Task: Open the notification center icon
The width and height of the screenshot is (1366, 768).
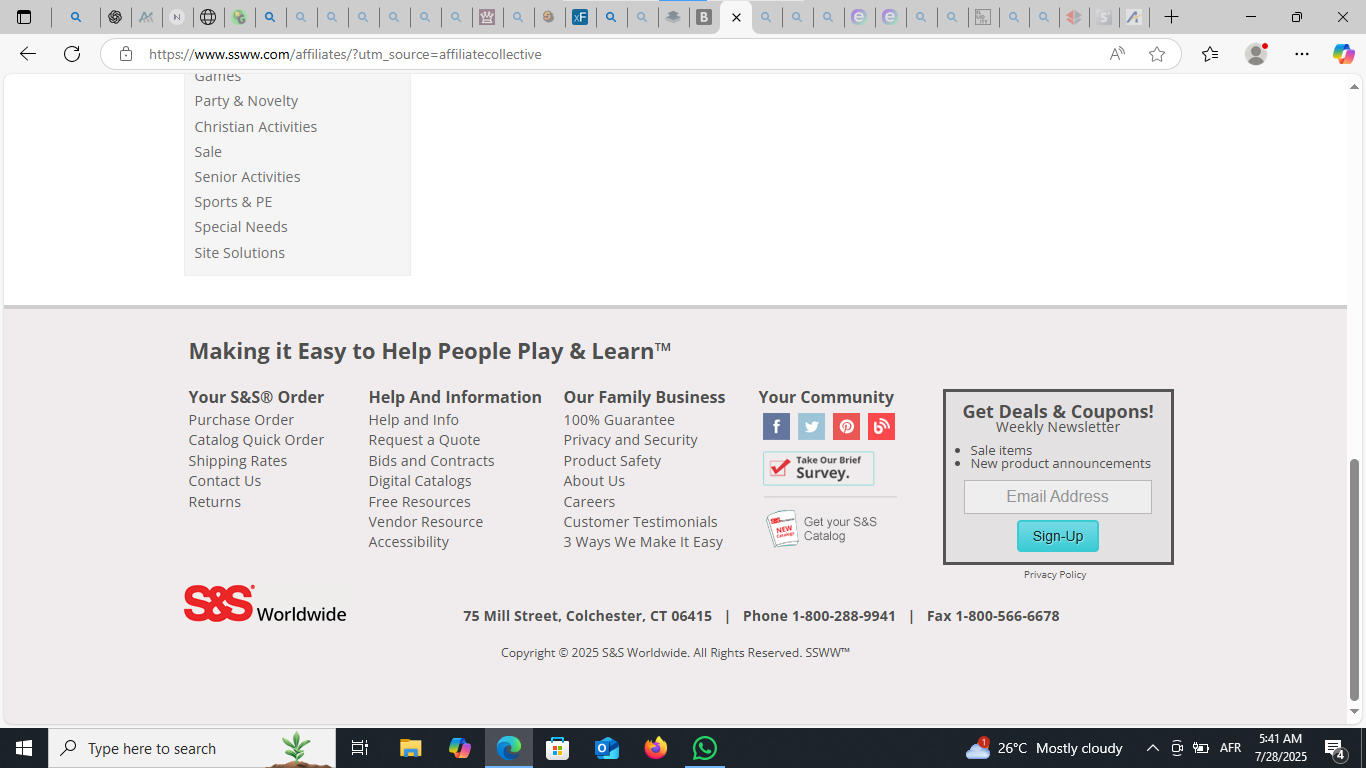Action: [x=1334, y=748]
